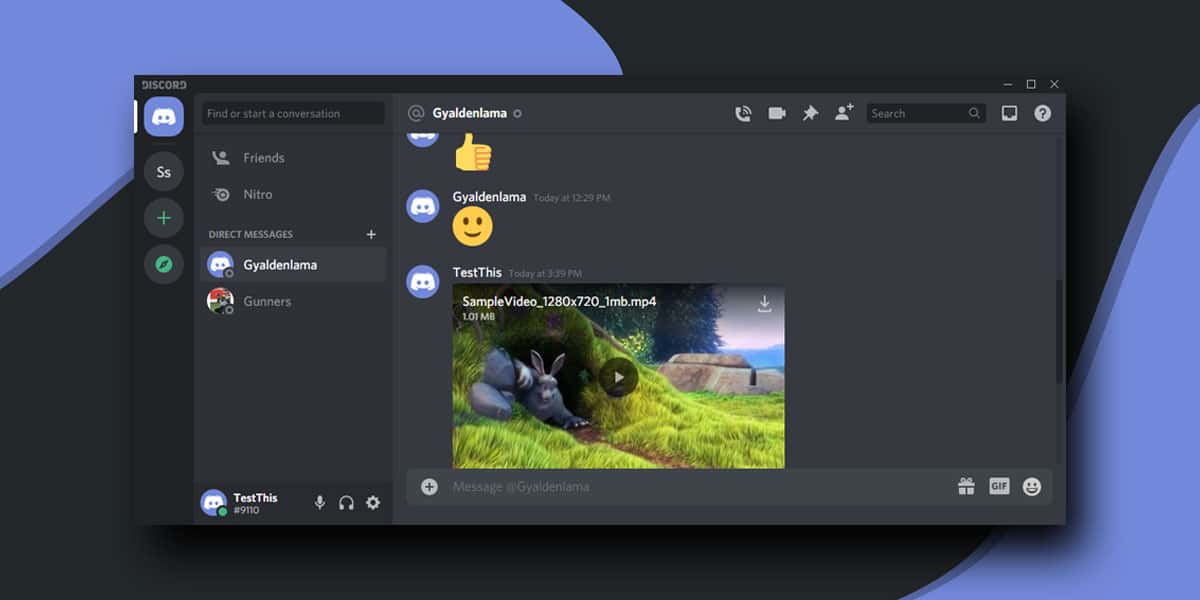1200x600 pixels.
Task: Maximize the Discord window
Action: [x=1031, y=85]
